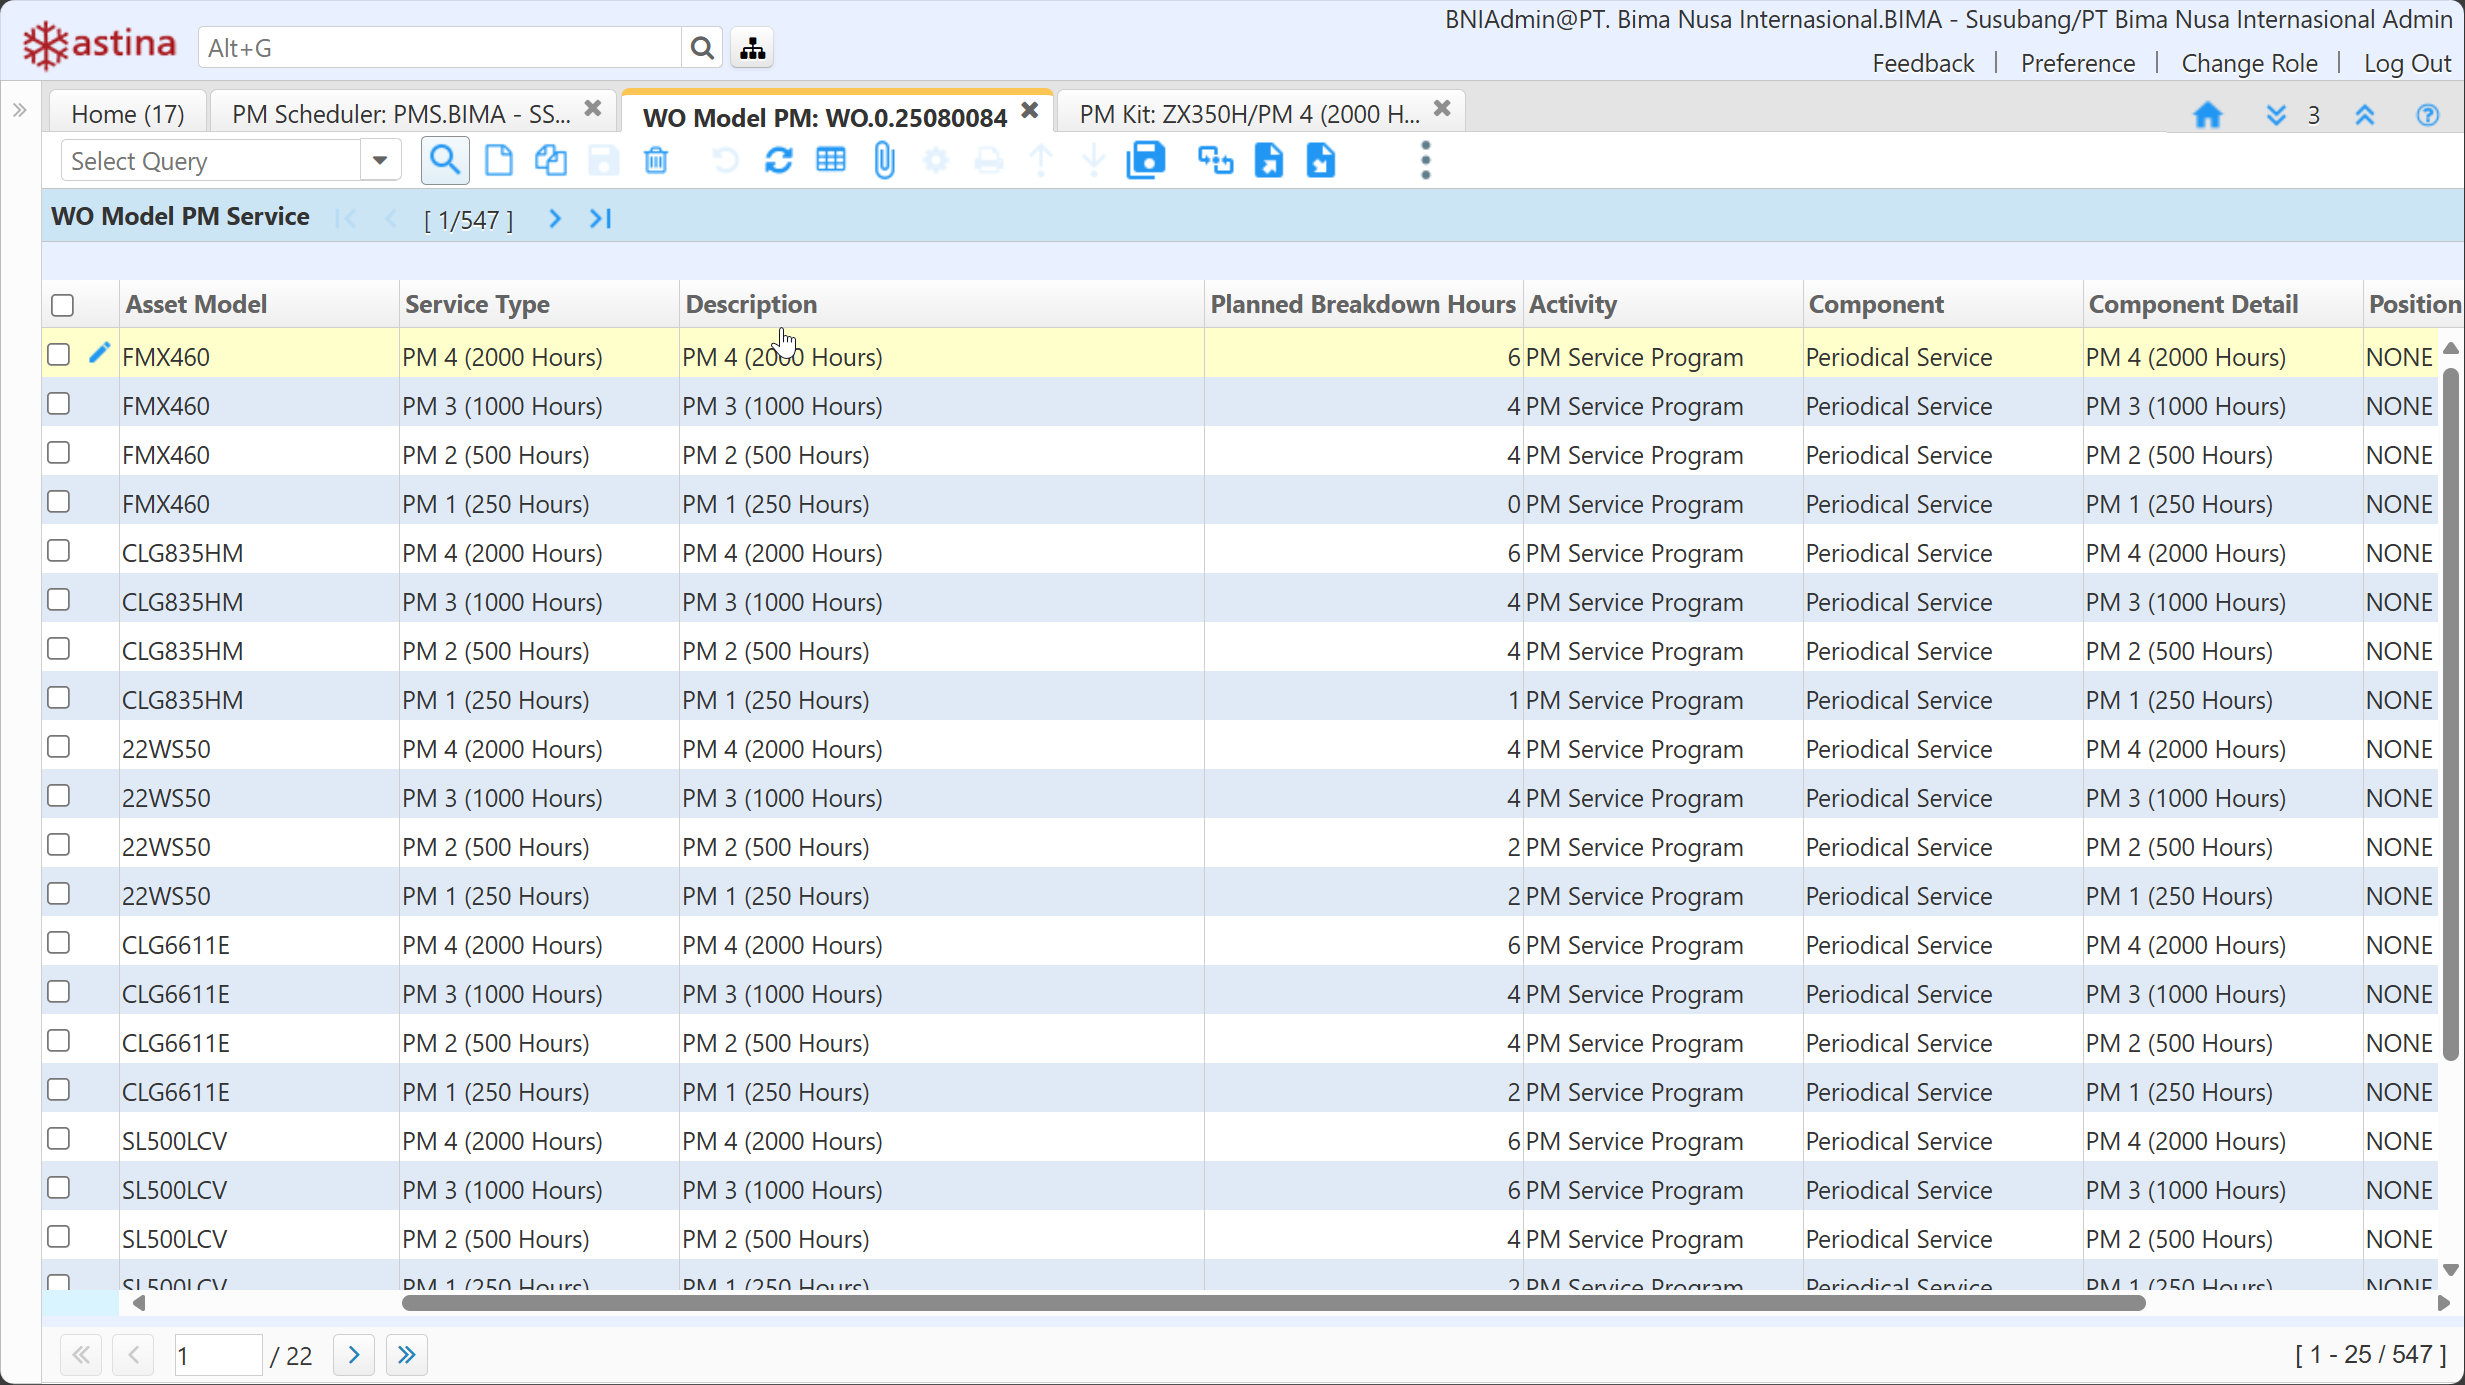Switch to the Home (17) tab

128,114
